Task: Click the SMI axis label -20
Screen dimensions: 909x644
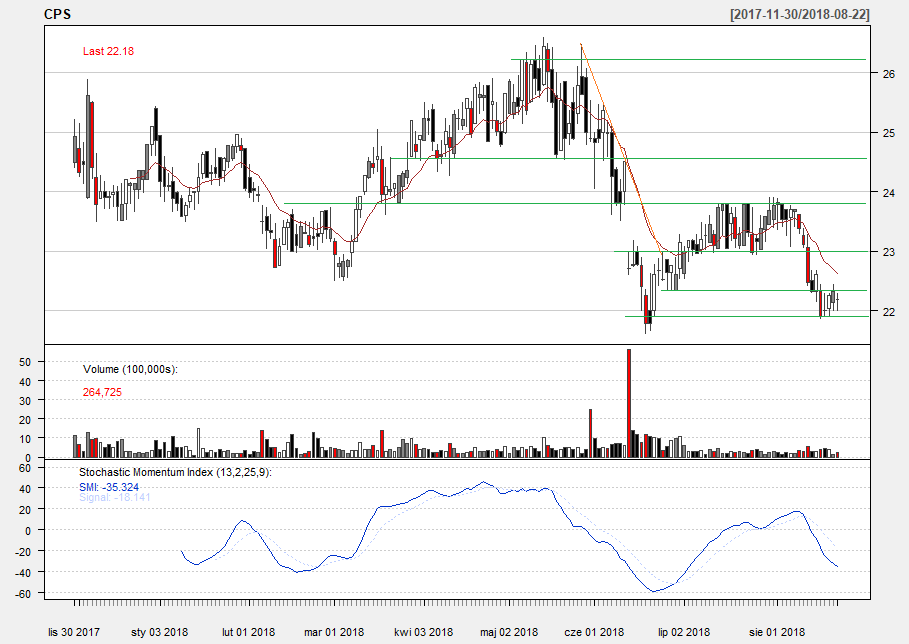Action: 23,551
